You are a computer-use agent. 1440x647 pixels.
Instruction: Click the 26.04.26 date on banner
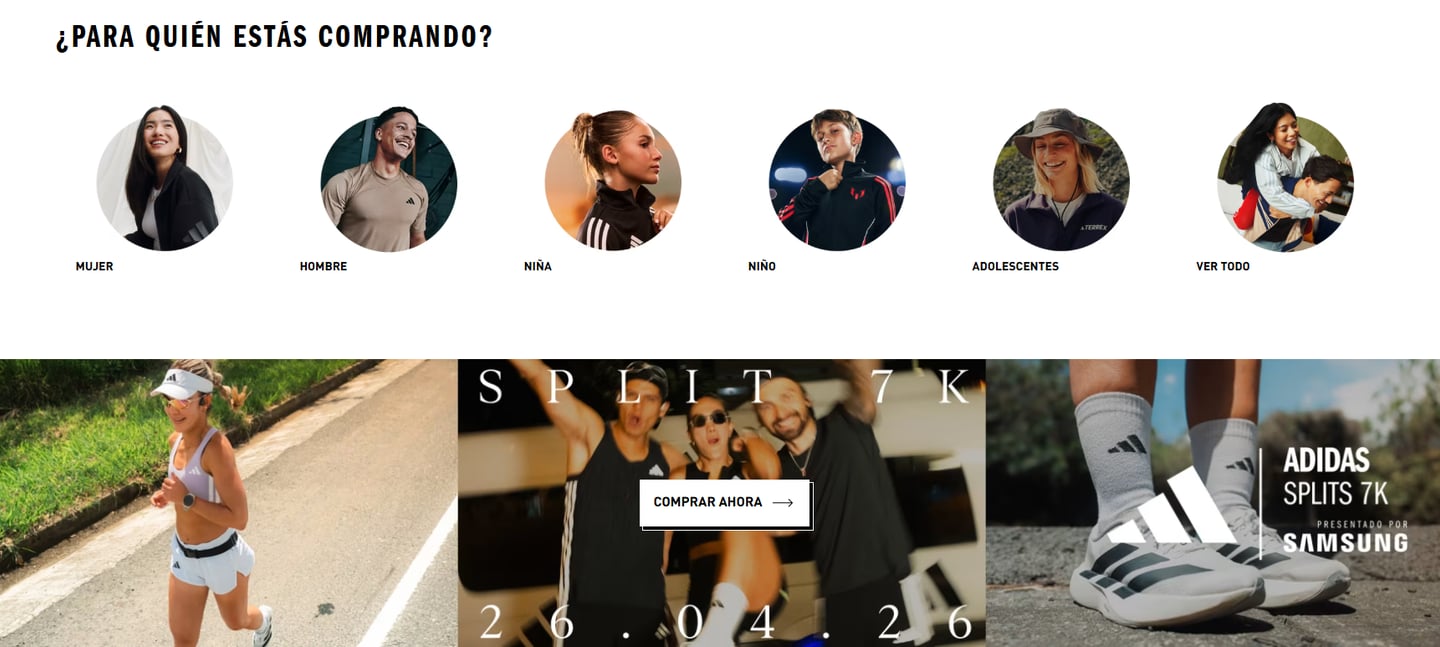click(x=726, y=622)
